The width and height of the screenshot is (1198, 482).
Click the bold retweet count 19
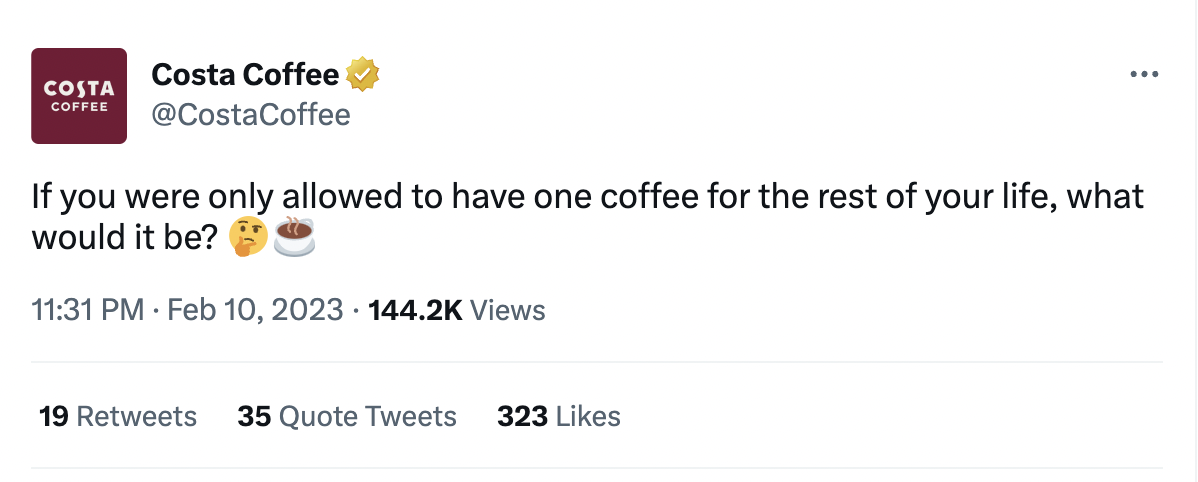pos(53,416)
